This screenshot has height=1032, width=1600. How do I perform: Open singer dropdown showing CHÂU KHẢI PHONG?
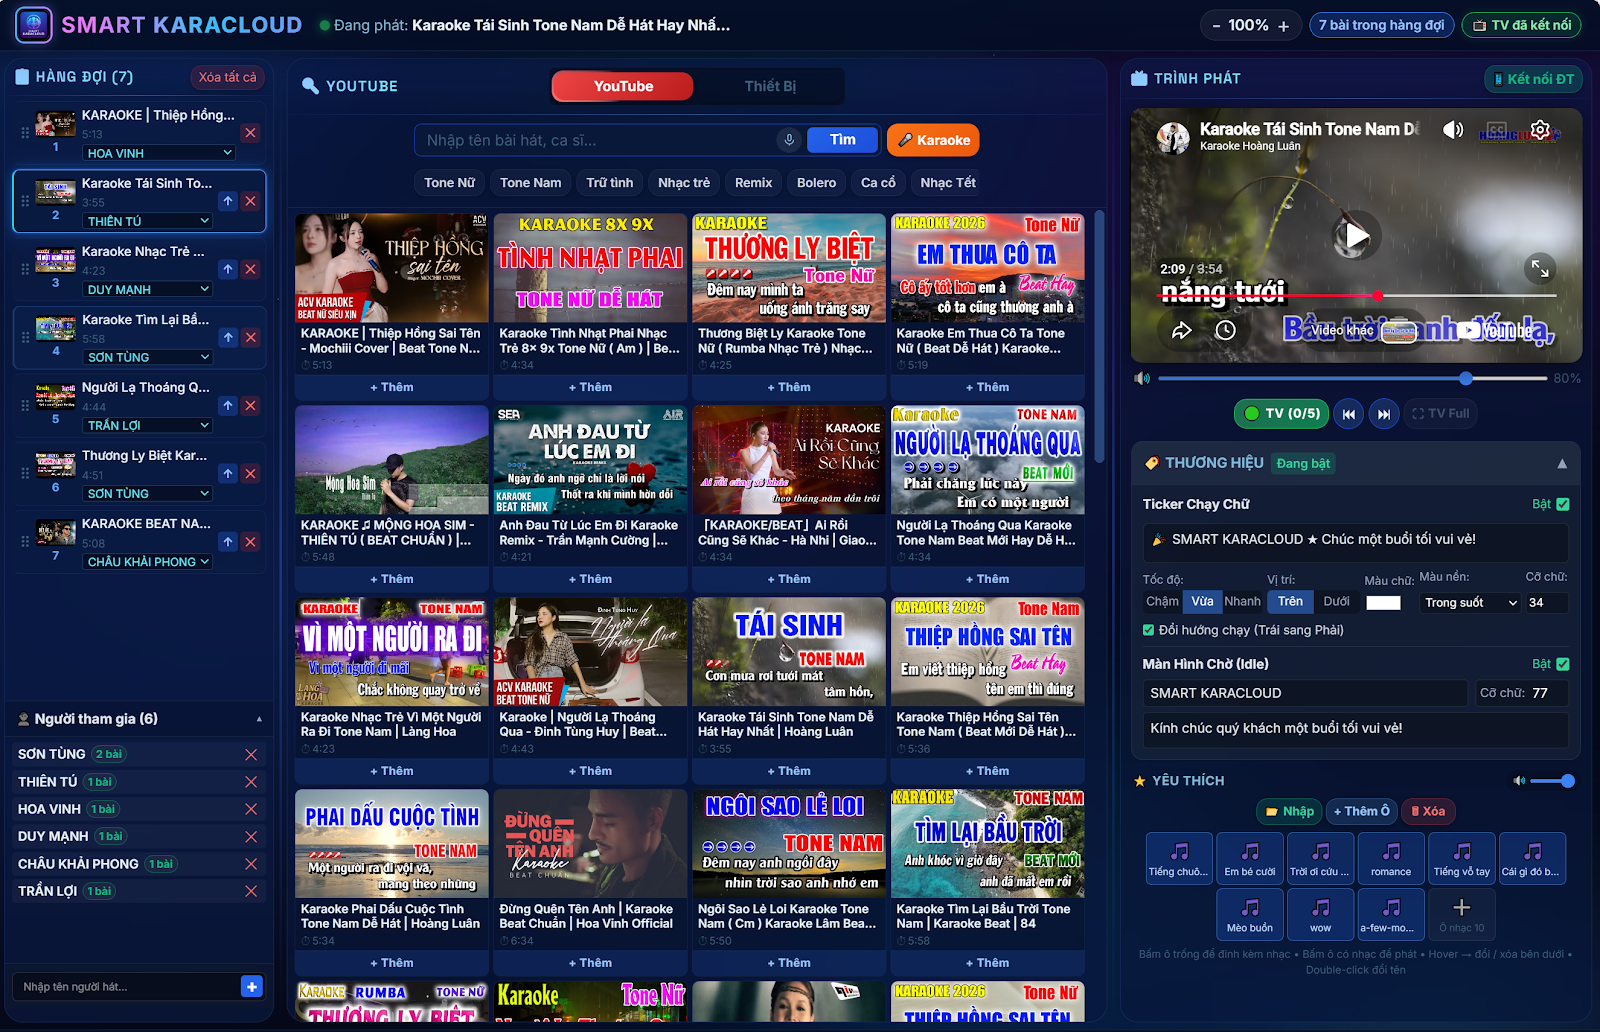147,561
